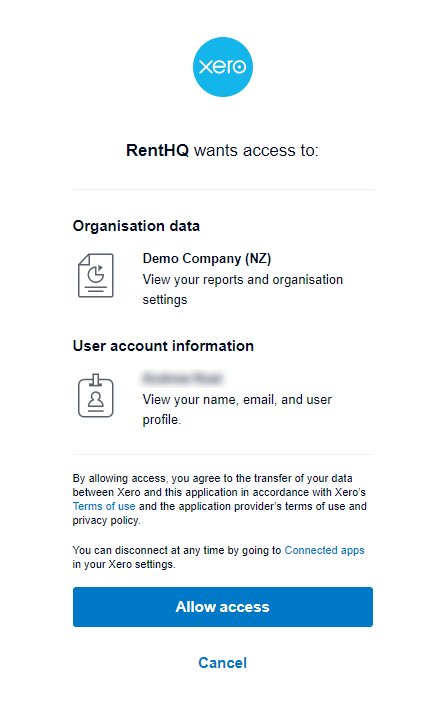Click 'View your name, email, and user profile' text

(x=237, y=410)
